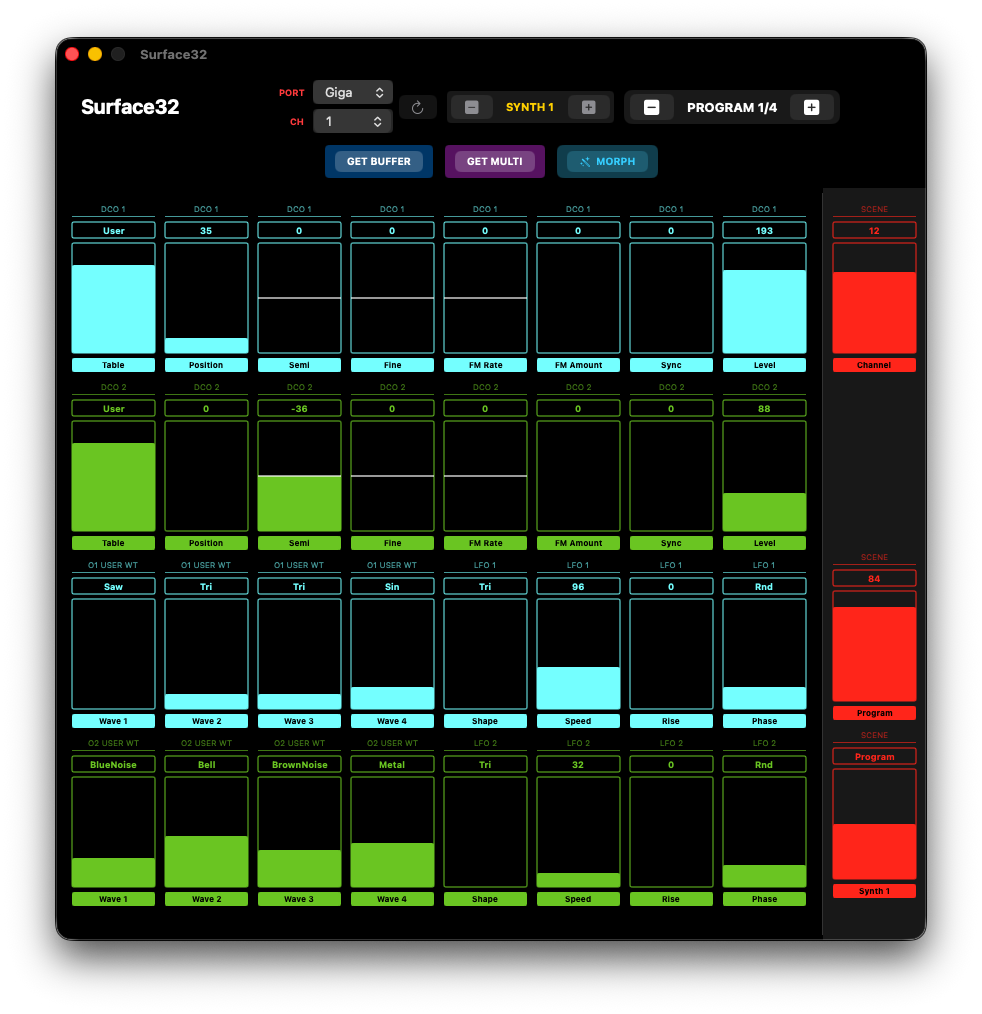Click the Morph wand button
Screen dimensions: 982x1014
607,161
